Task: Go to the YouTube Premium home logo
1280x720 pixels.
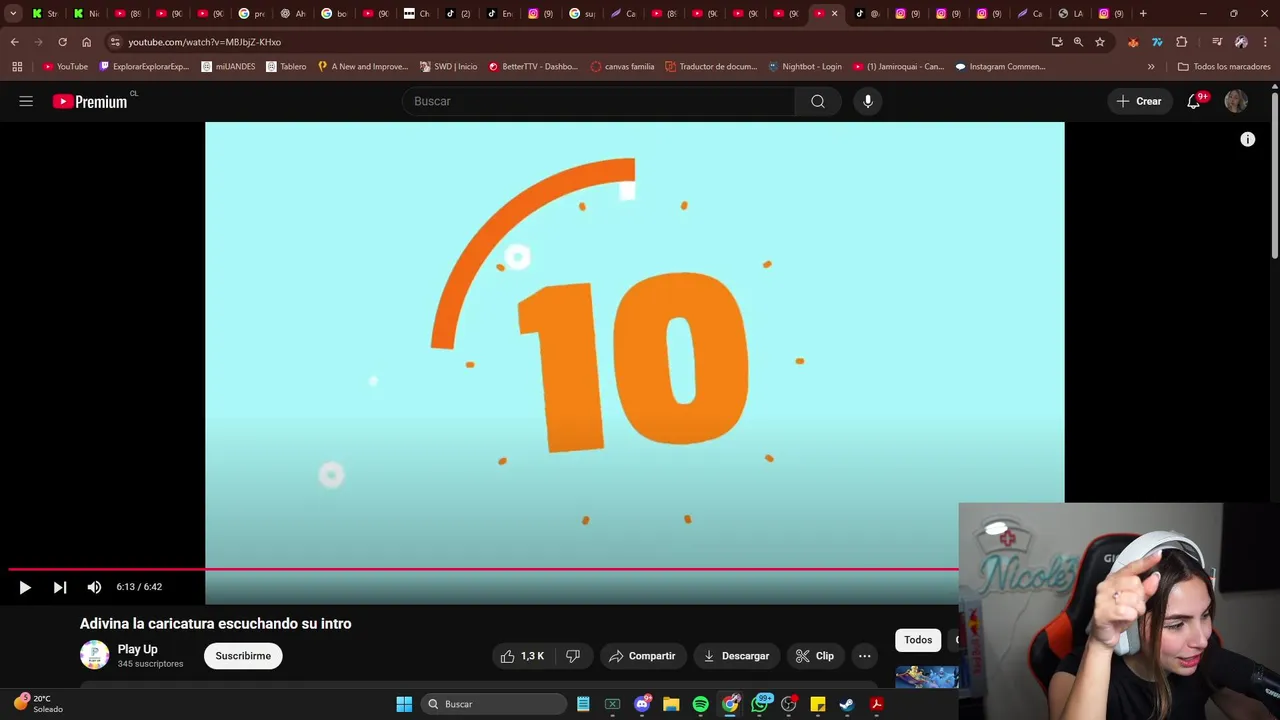Action: click(90, 101)
